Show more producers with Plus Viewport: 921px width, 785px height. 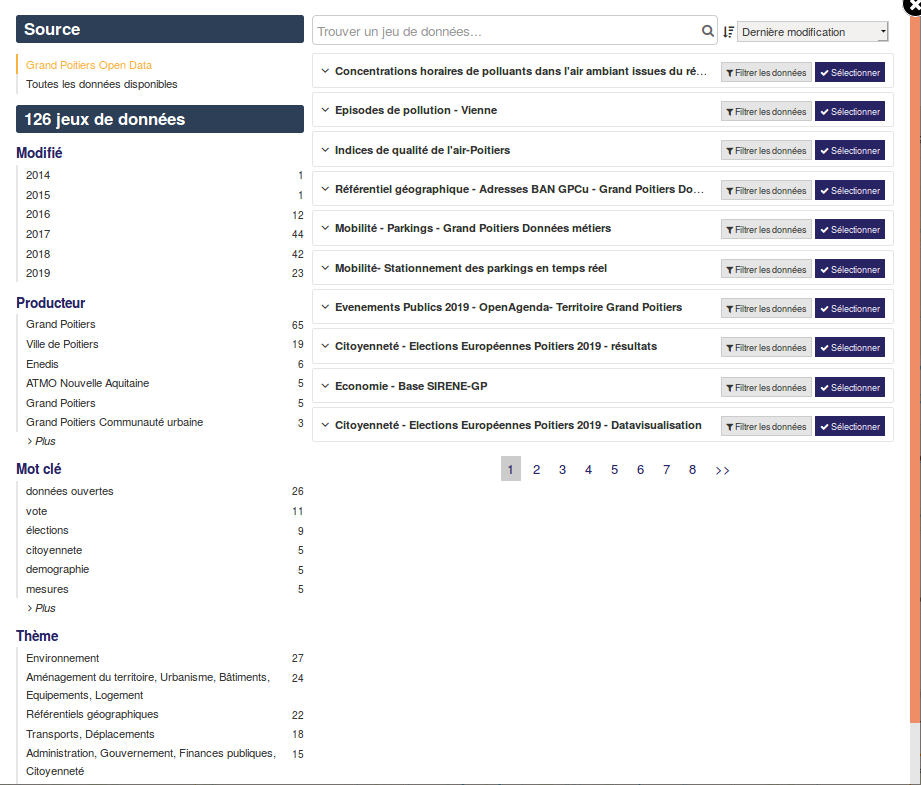(x=41, y=441)
